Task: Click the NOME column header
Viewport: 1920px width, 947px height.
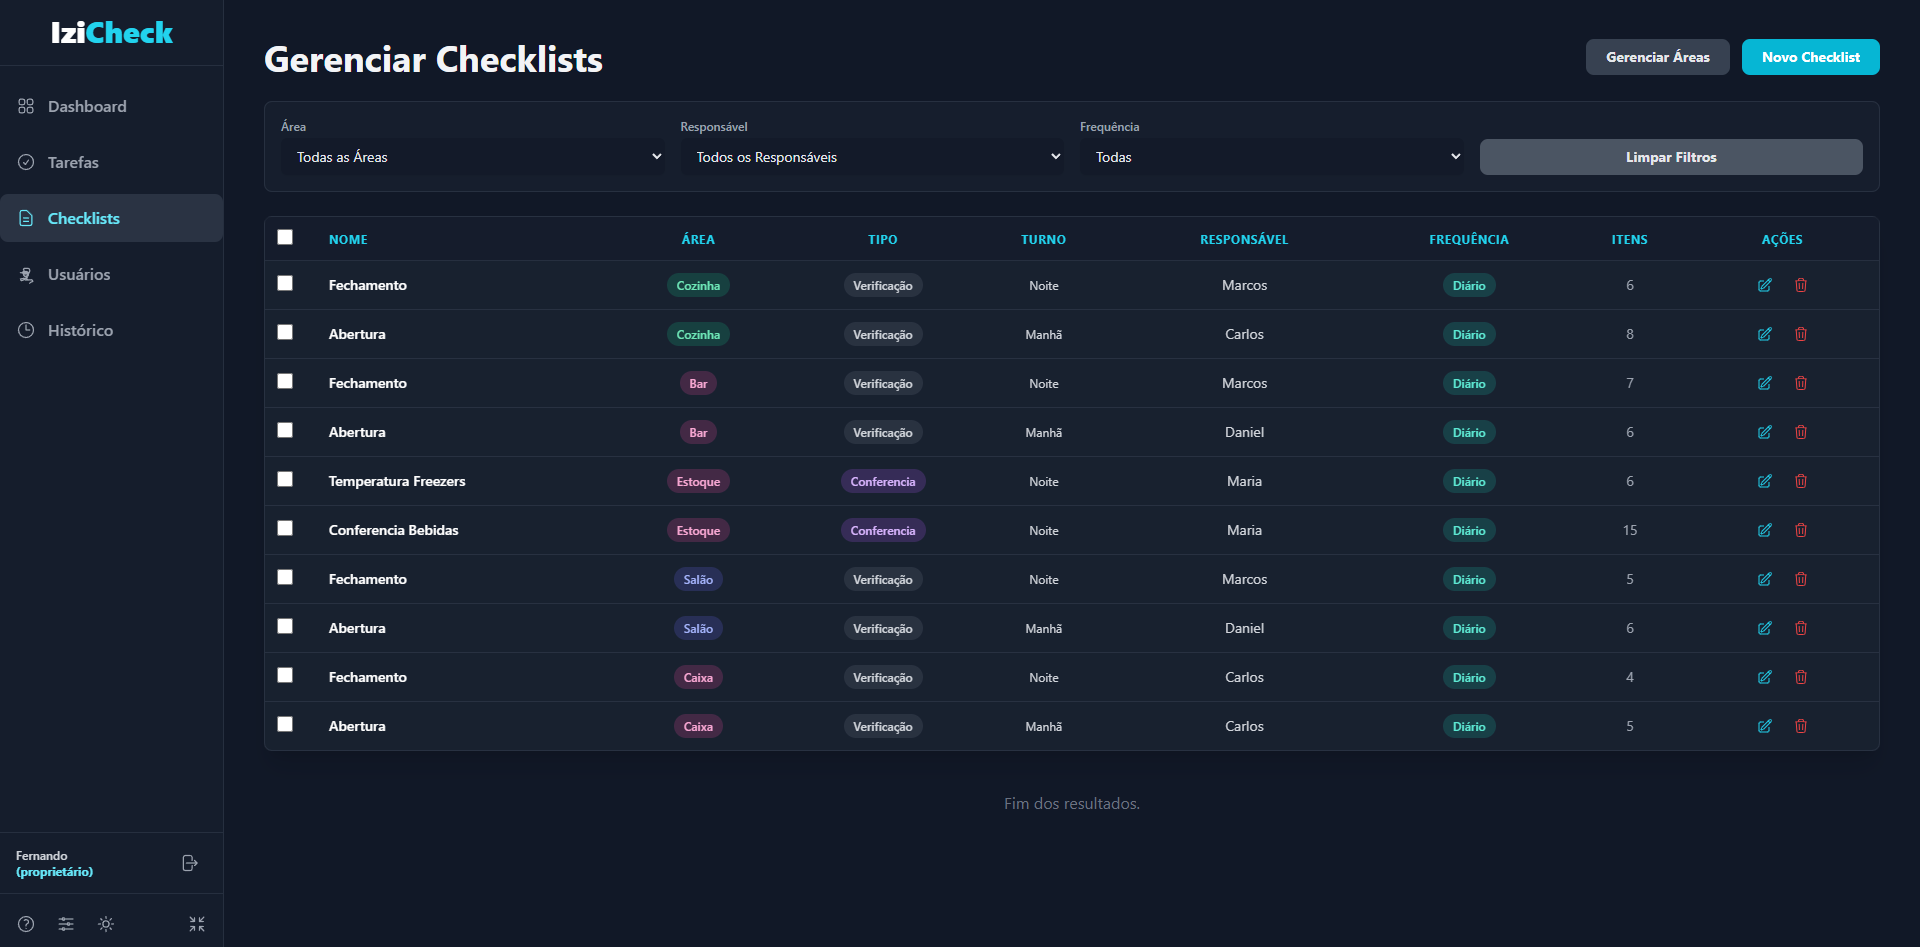Action: pos(348,240)
